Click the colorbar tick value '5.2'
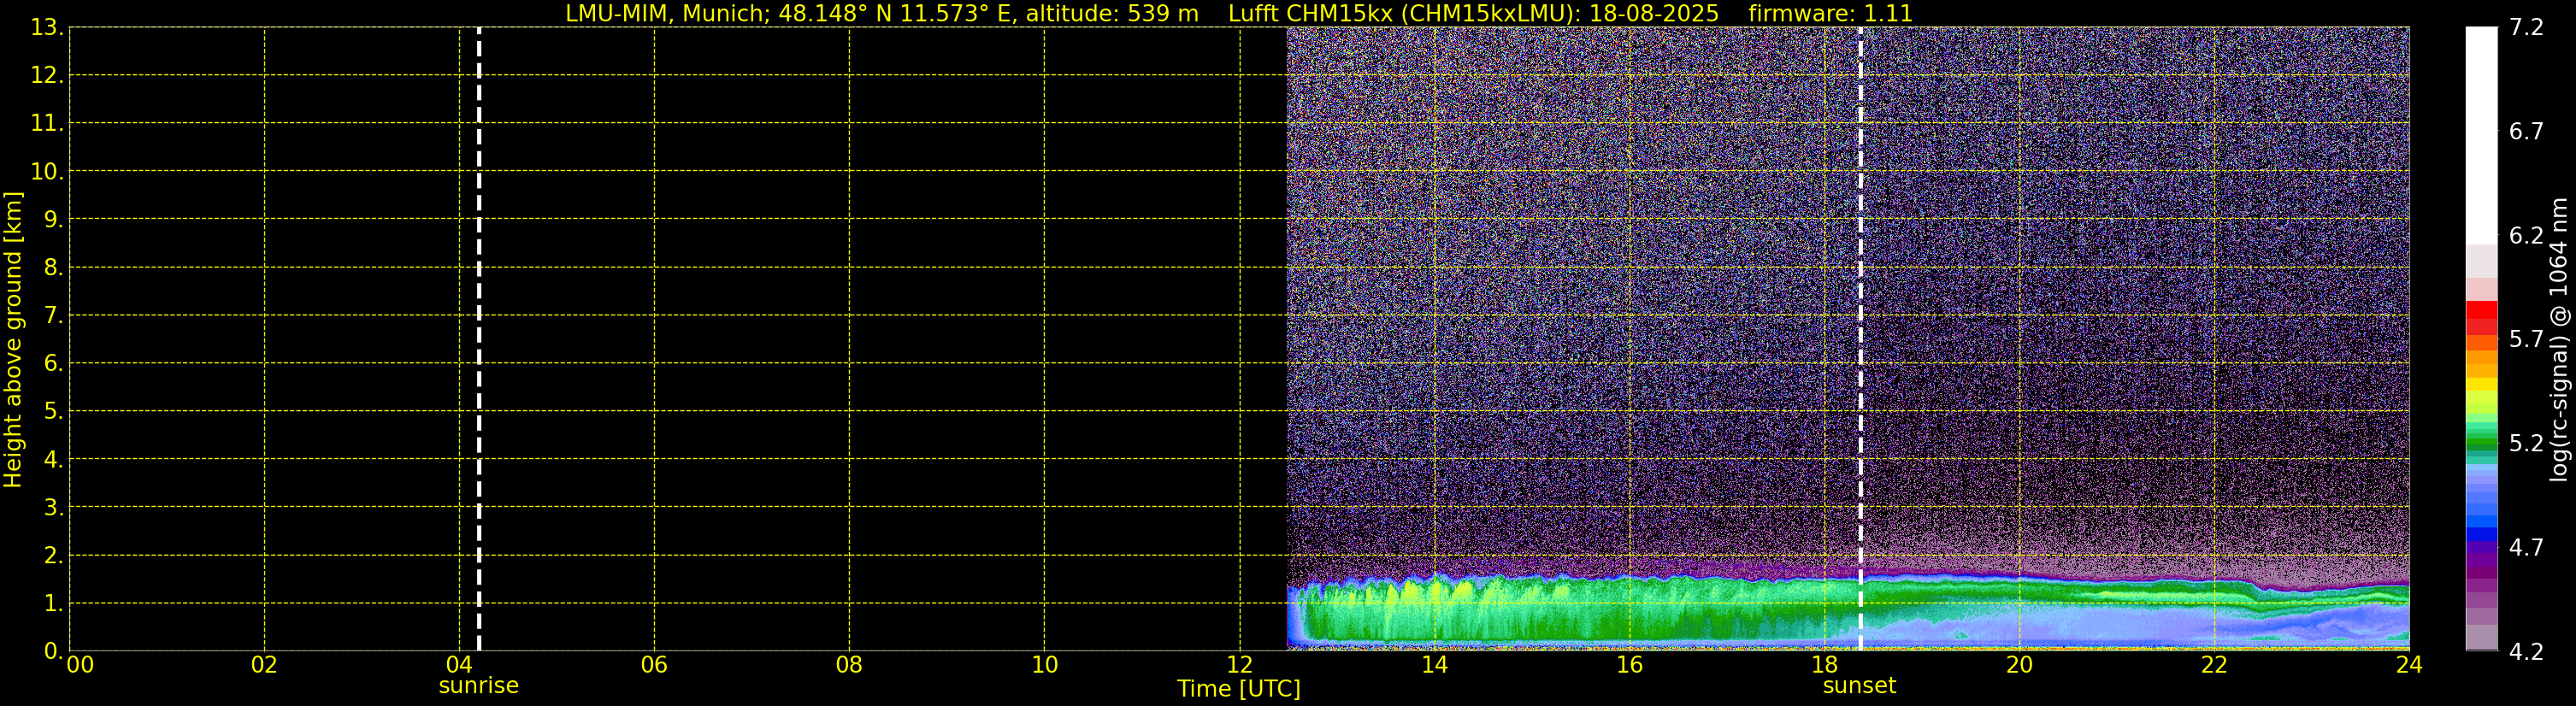Screen dimensions: 2576x706 [x=2526, y=443]
